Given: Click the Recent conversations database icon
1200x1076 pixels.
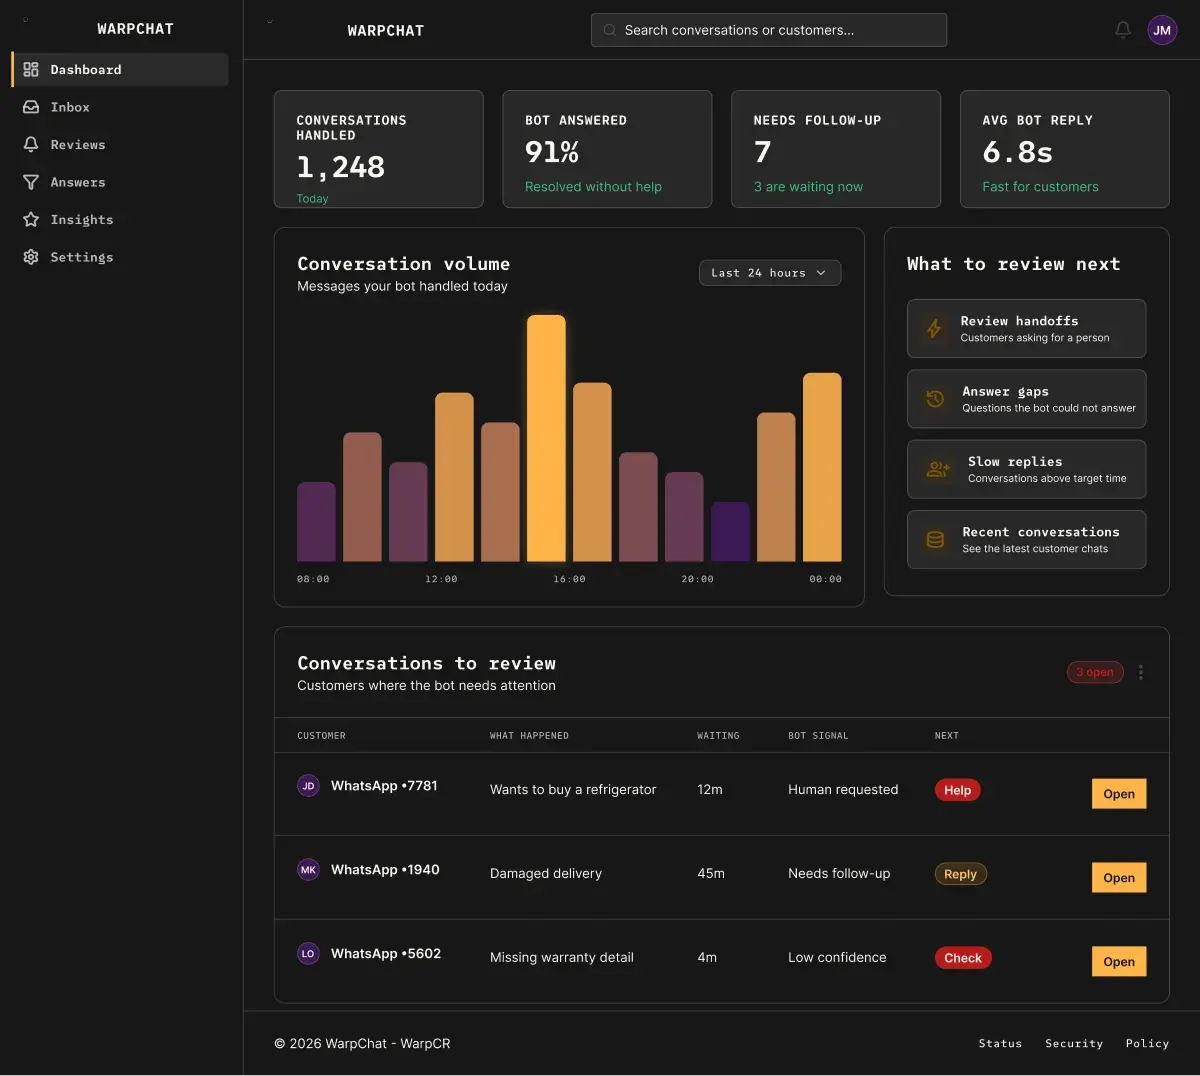Looking at the screenshot, I should tap(935, 540).
